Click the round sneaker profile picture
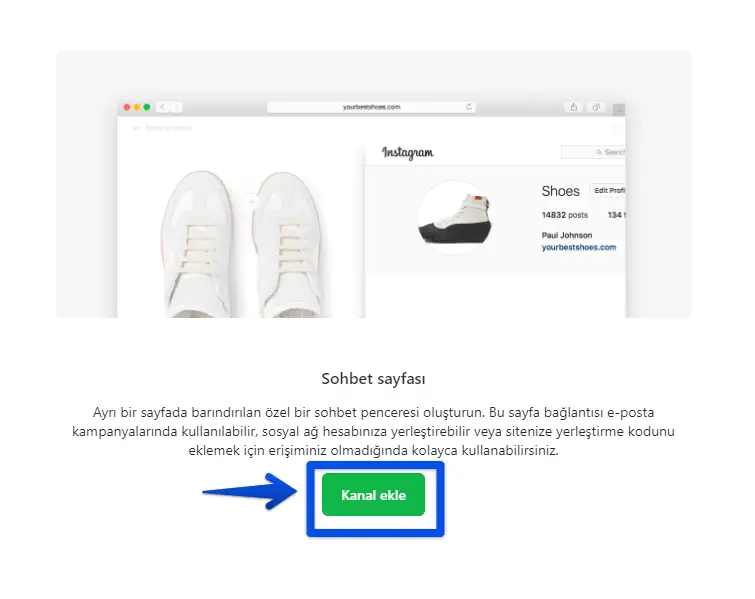Screen dimensions: 755x599 click(x=454, y=218)
